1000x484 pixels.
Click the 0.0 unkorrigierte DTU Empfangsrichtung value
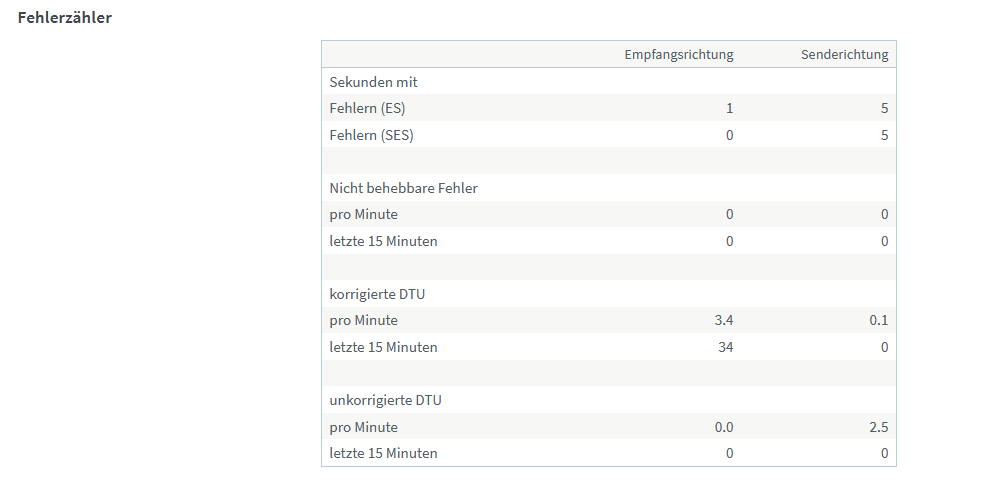click(723, 427)
